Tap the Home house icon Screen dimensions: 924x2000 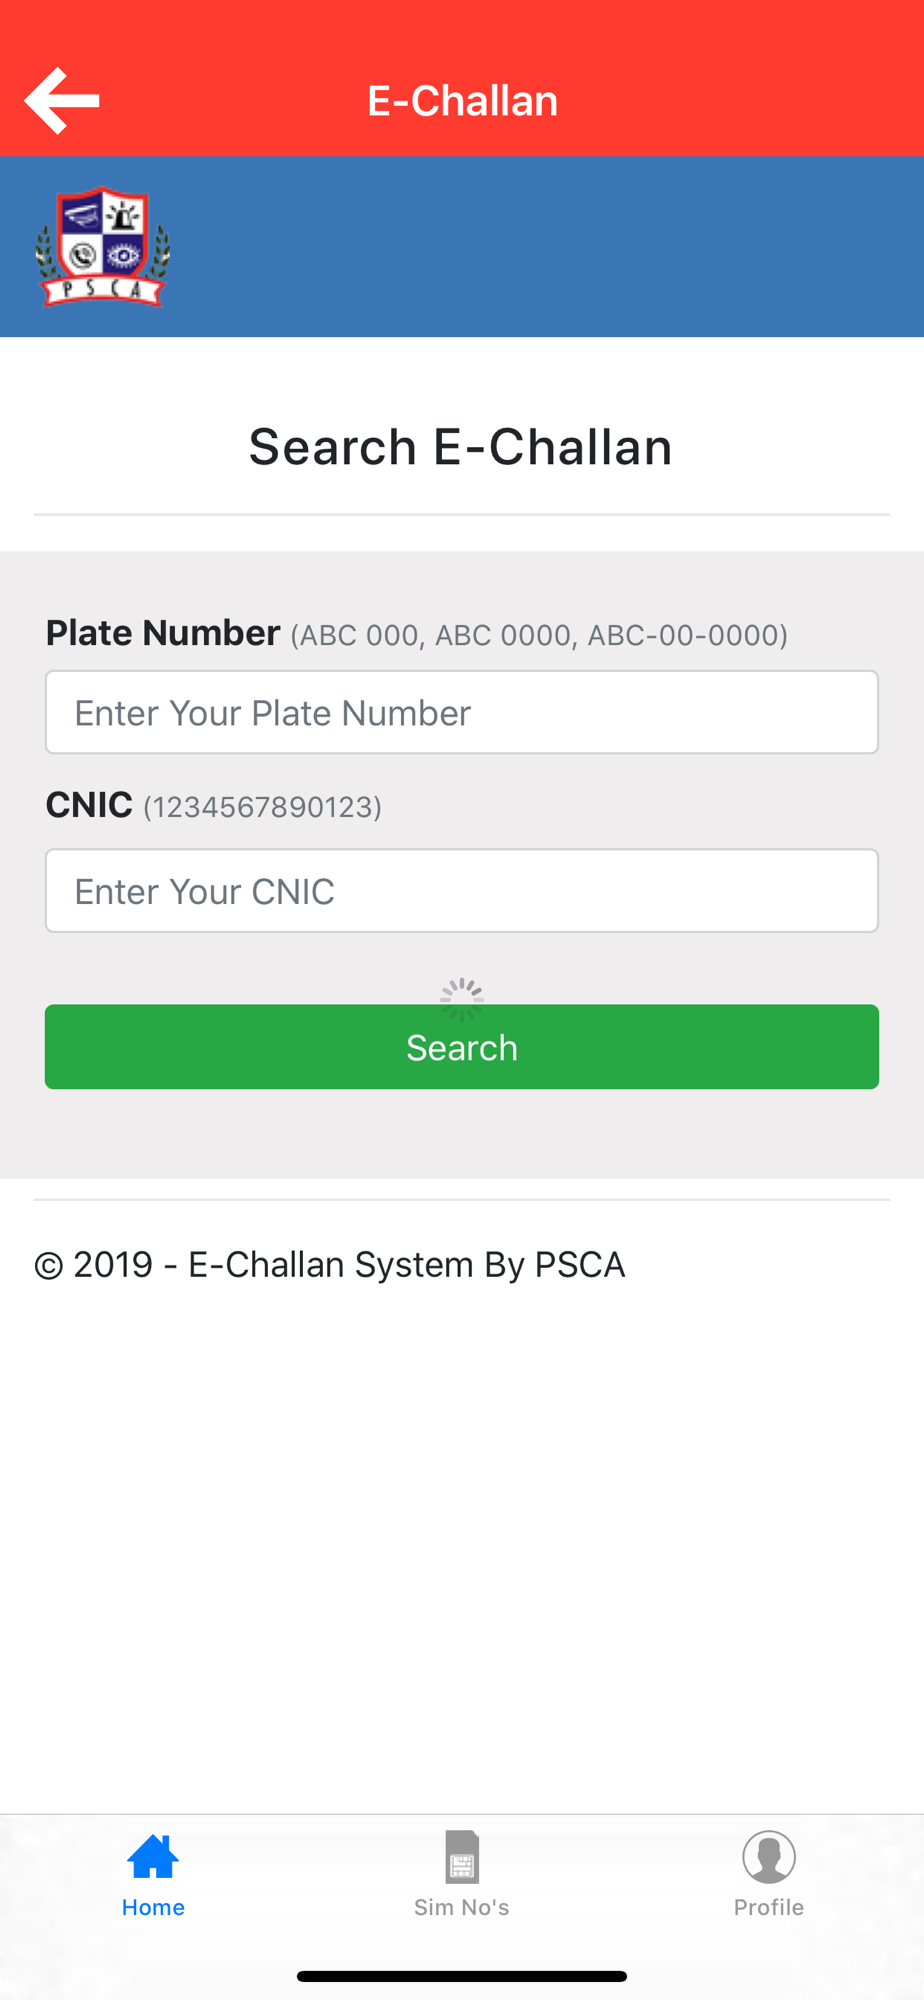[153, 1857]
